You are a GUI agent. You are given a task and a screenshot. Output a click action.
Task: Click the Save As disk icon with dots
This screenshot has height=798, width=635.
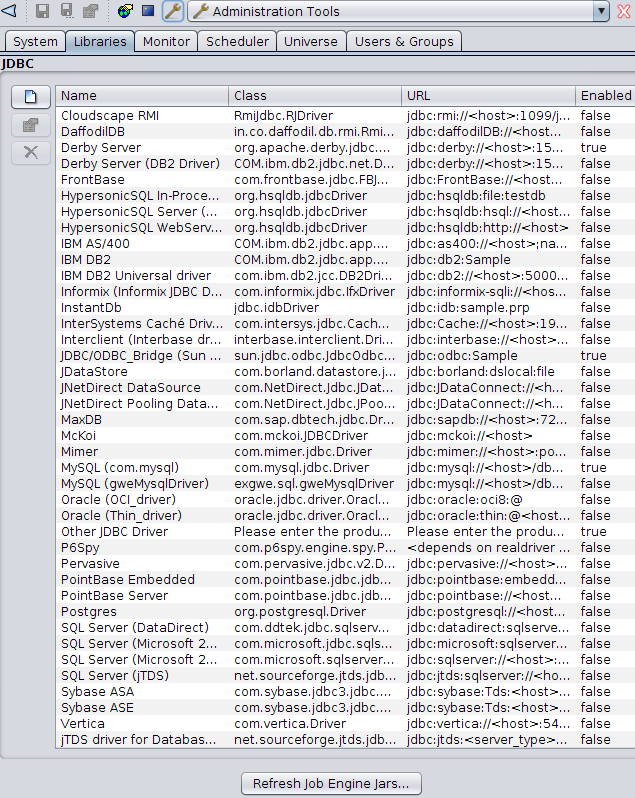click(67, 11)
